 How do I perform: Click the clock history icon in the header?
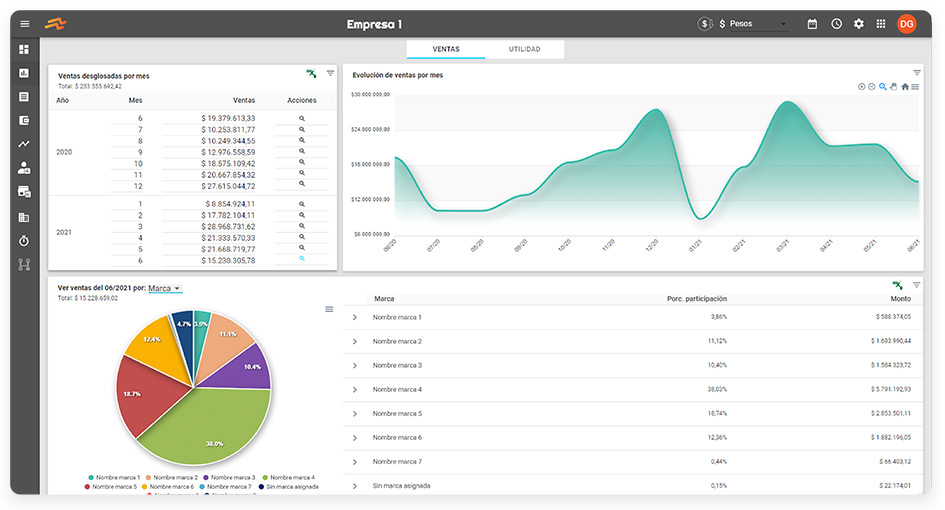[837, 24]
